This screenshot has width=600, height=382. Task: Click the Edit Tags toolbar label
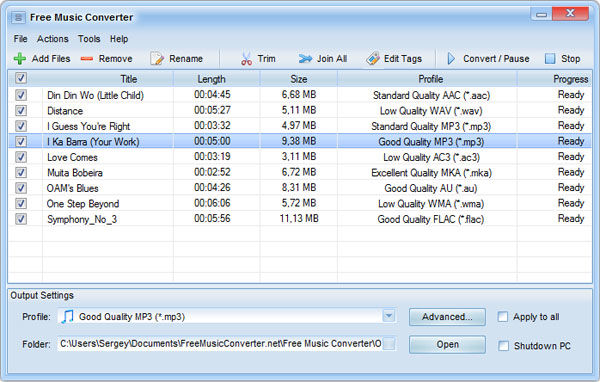403,59
